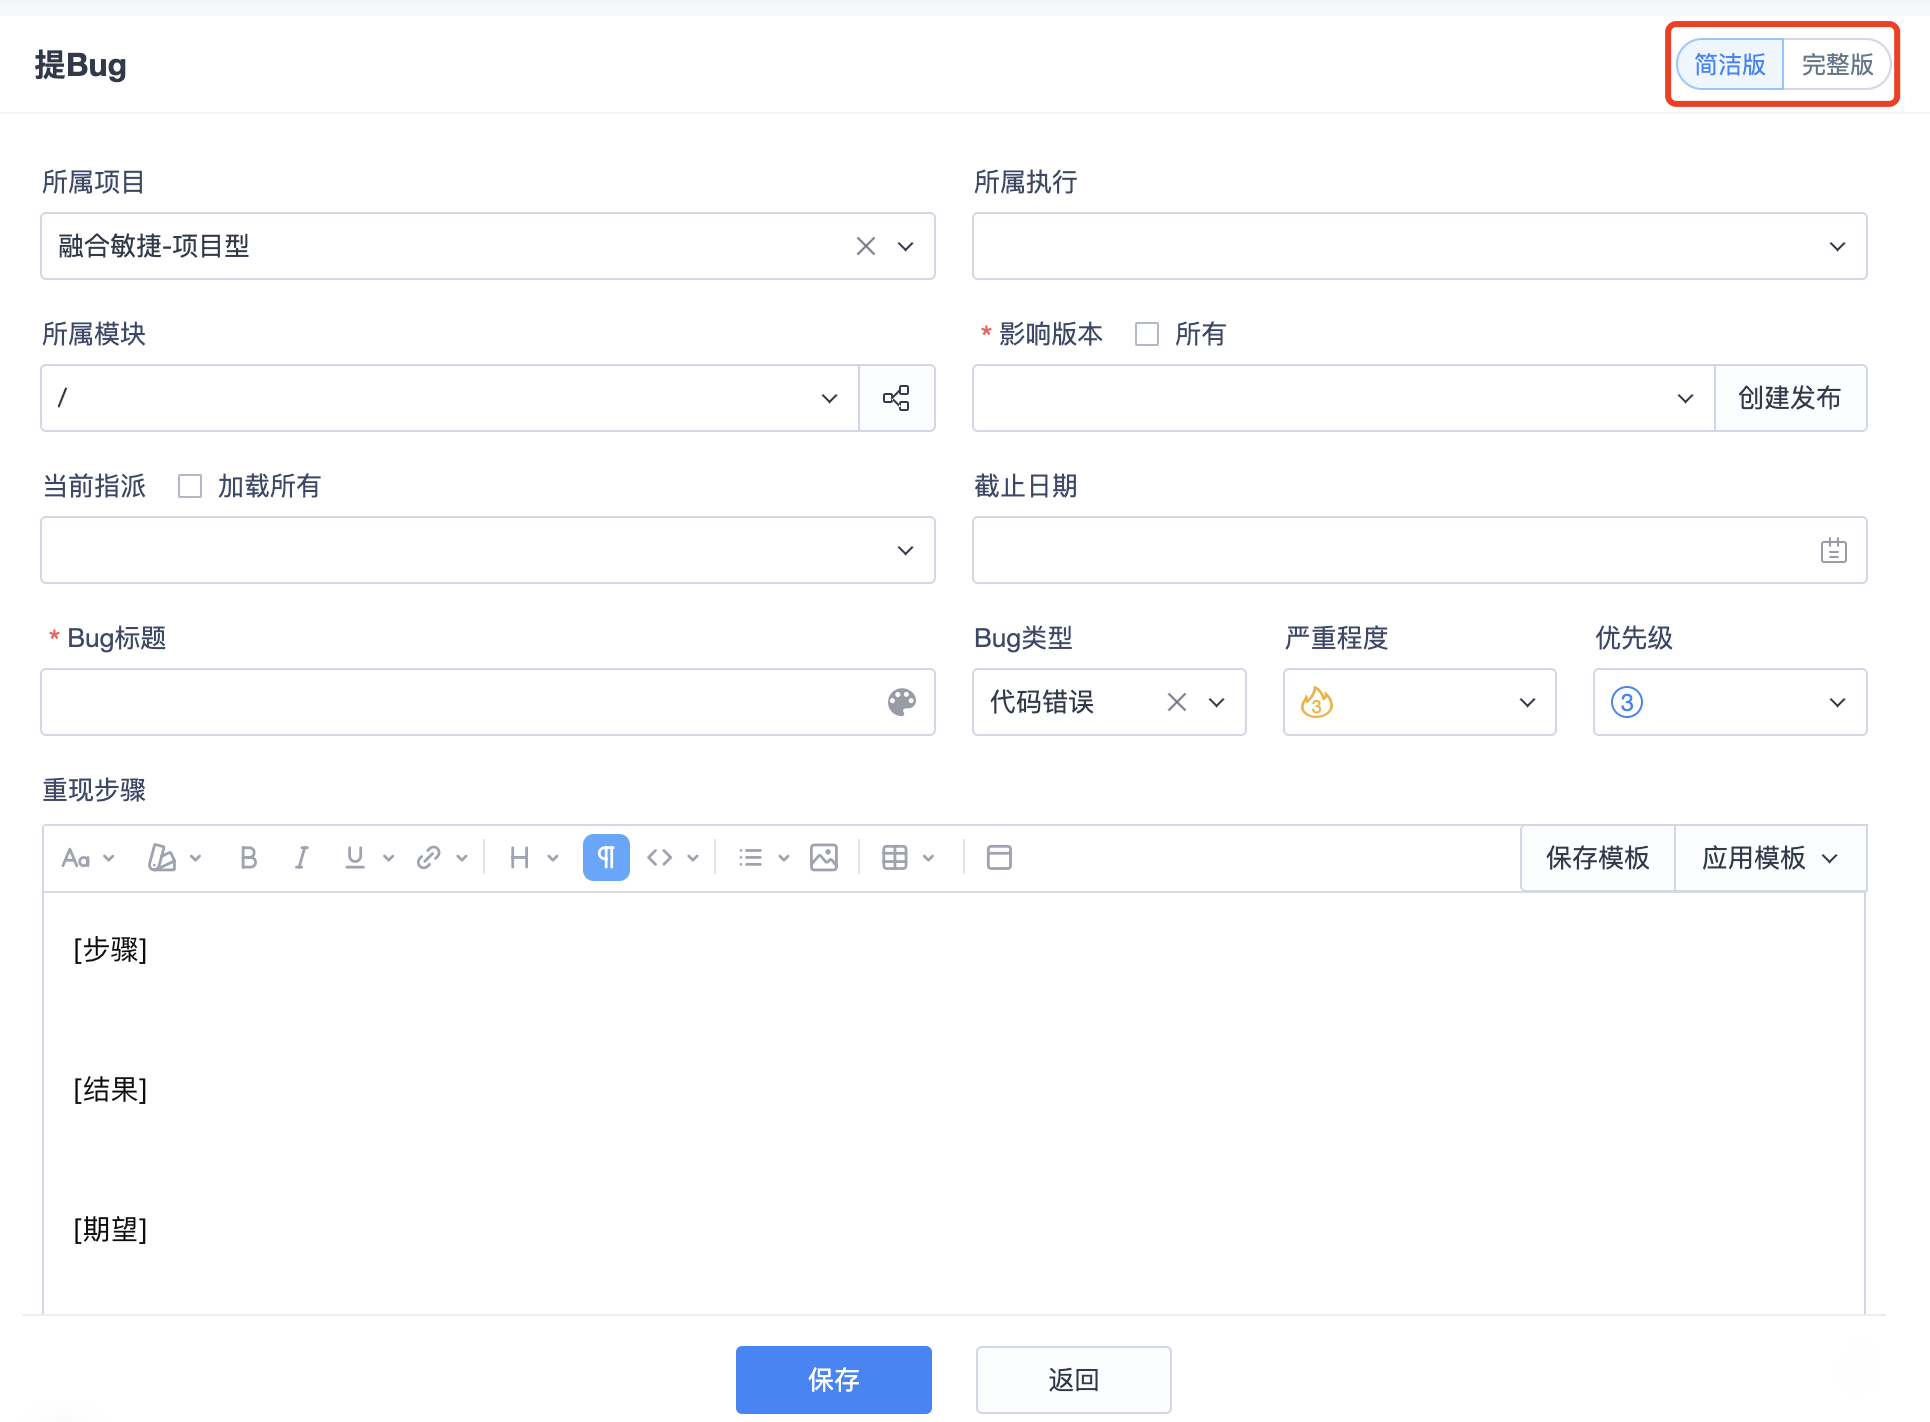1930x1422 pixels.
Task: Select the 简洁版 tab
Action: [x=1730, y=65]
